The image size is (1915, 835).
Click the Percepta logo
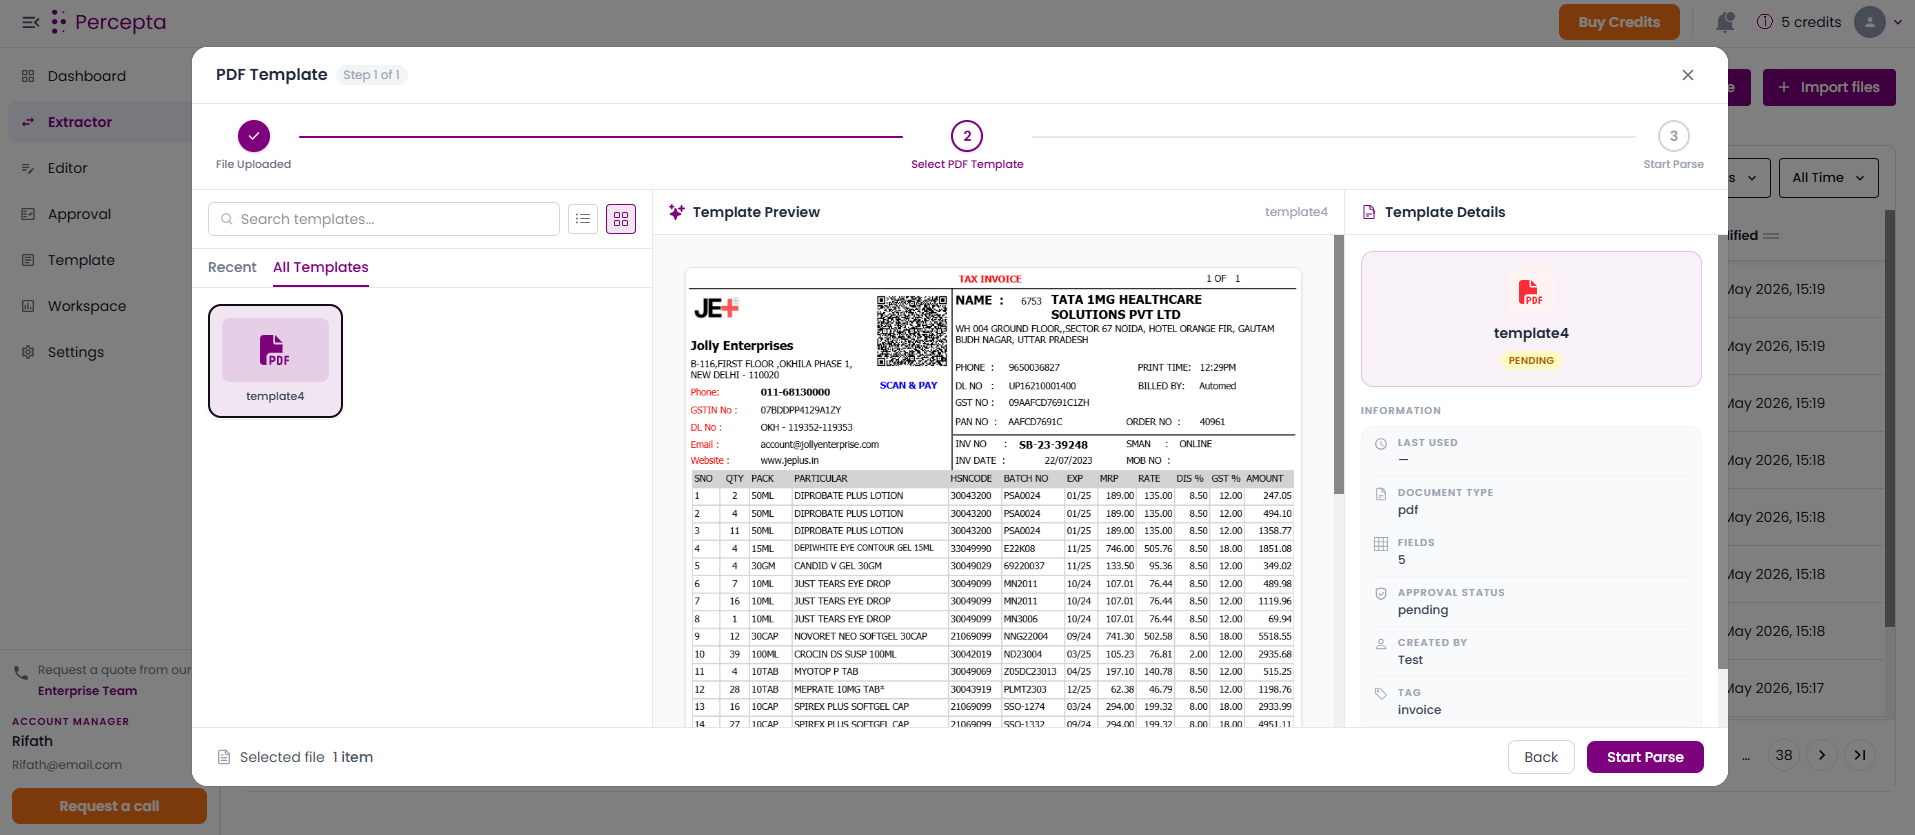point(109,22)
